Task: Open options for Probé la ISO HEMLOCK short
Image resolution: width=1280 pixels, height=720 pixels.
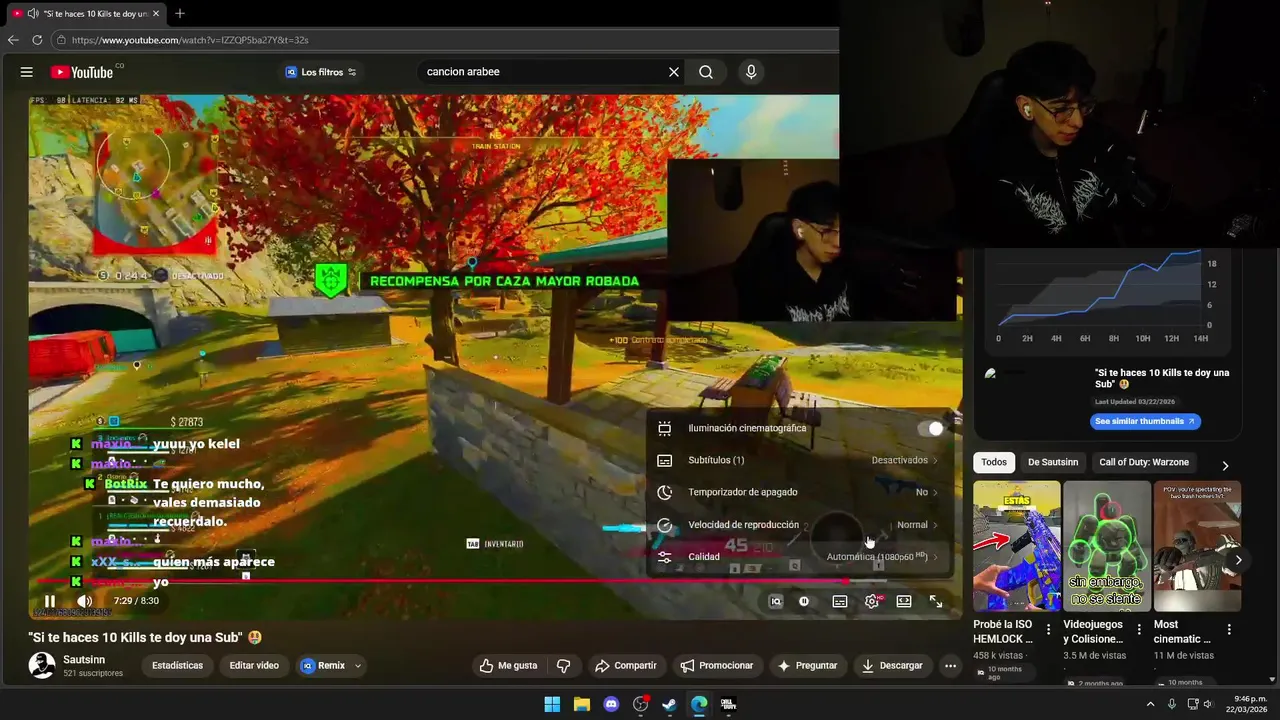Action: 1048,630
